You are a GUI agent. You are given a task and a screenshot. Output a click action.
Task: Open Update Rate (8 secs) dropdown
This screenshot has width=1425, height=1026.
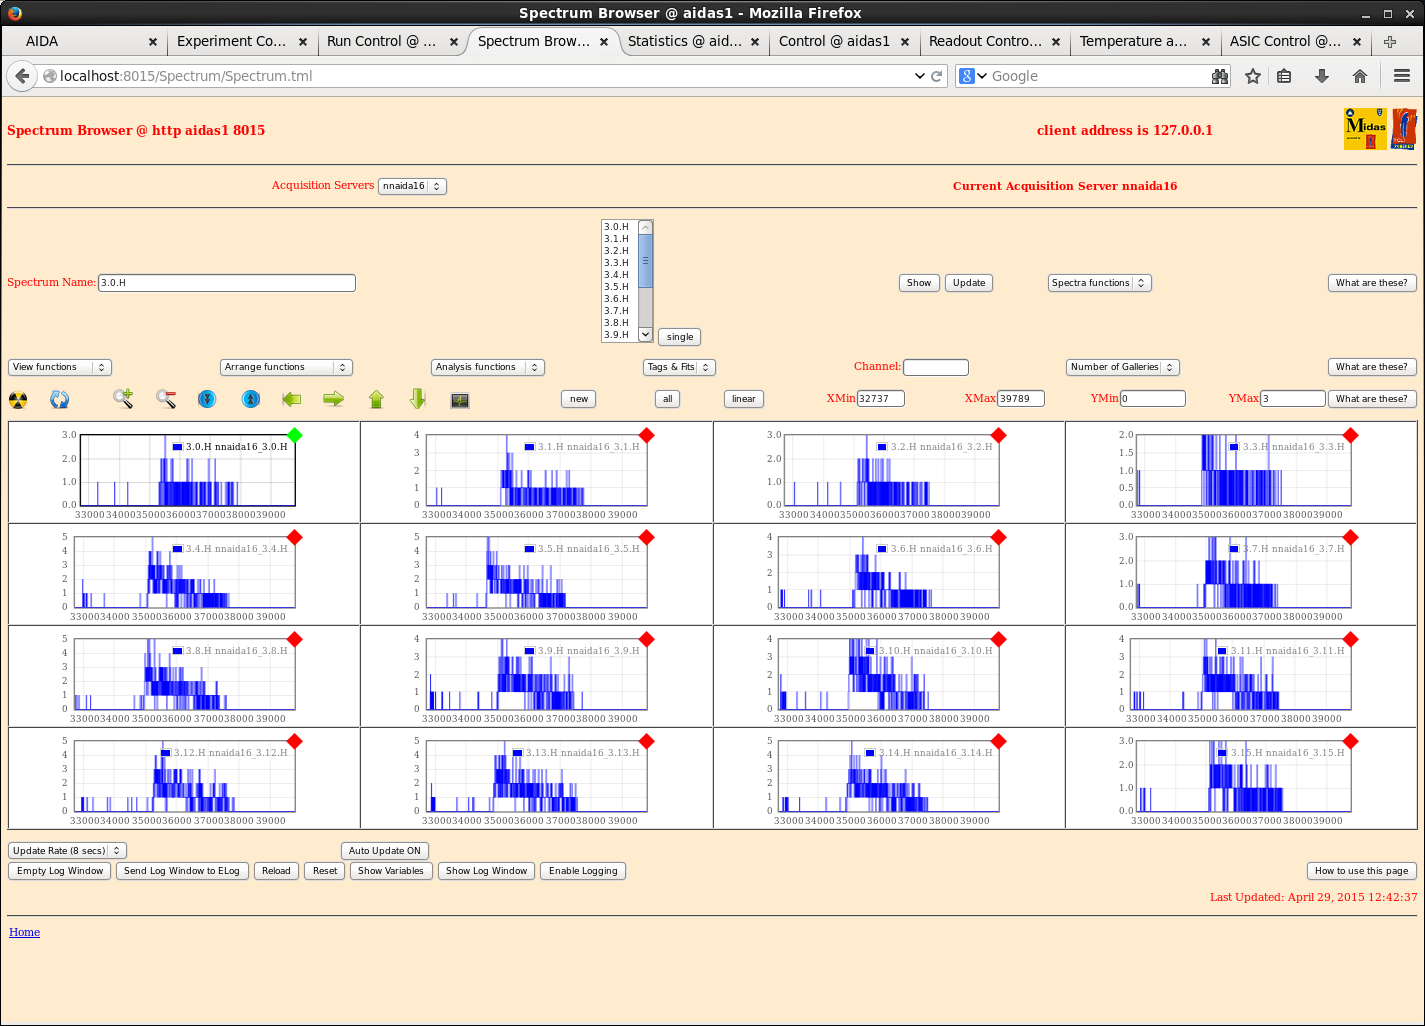point(67,851)
